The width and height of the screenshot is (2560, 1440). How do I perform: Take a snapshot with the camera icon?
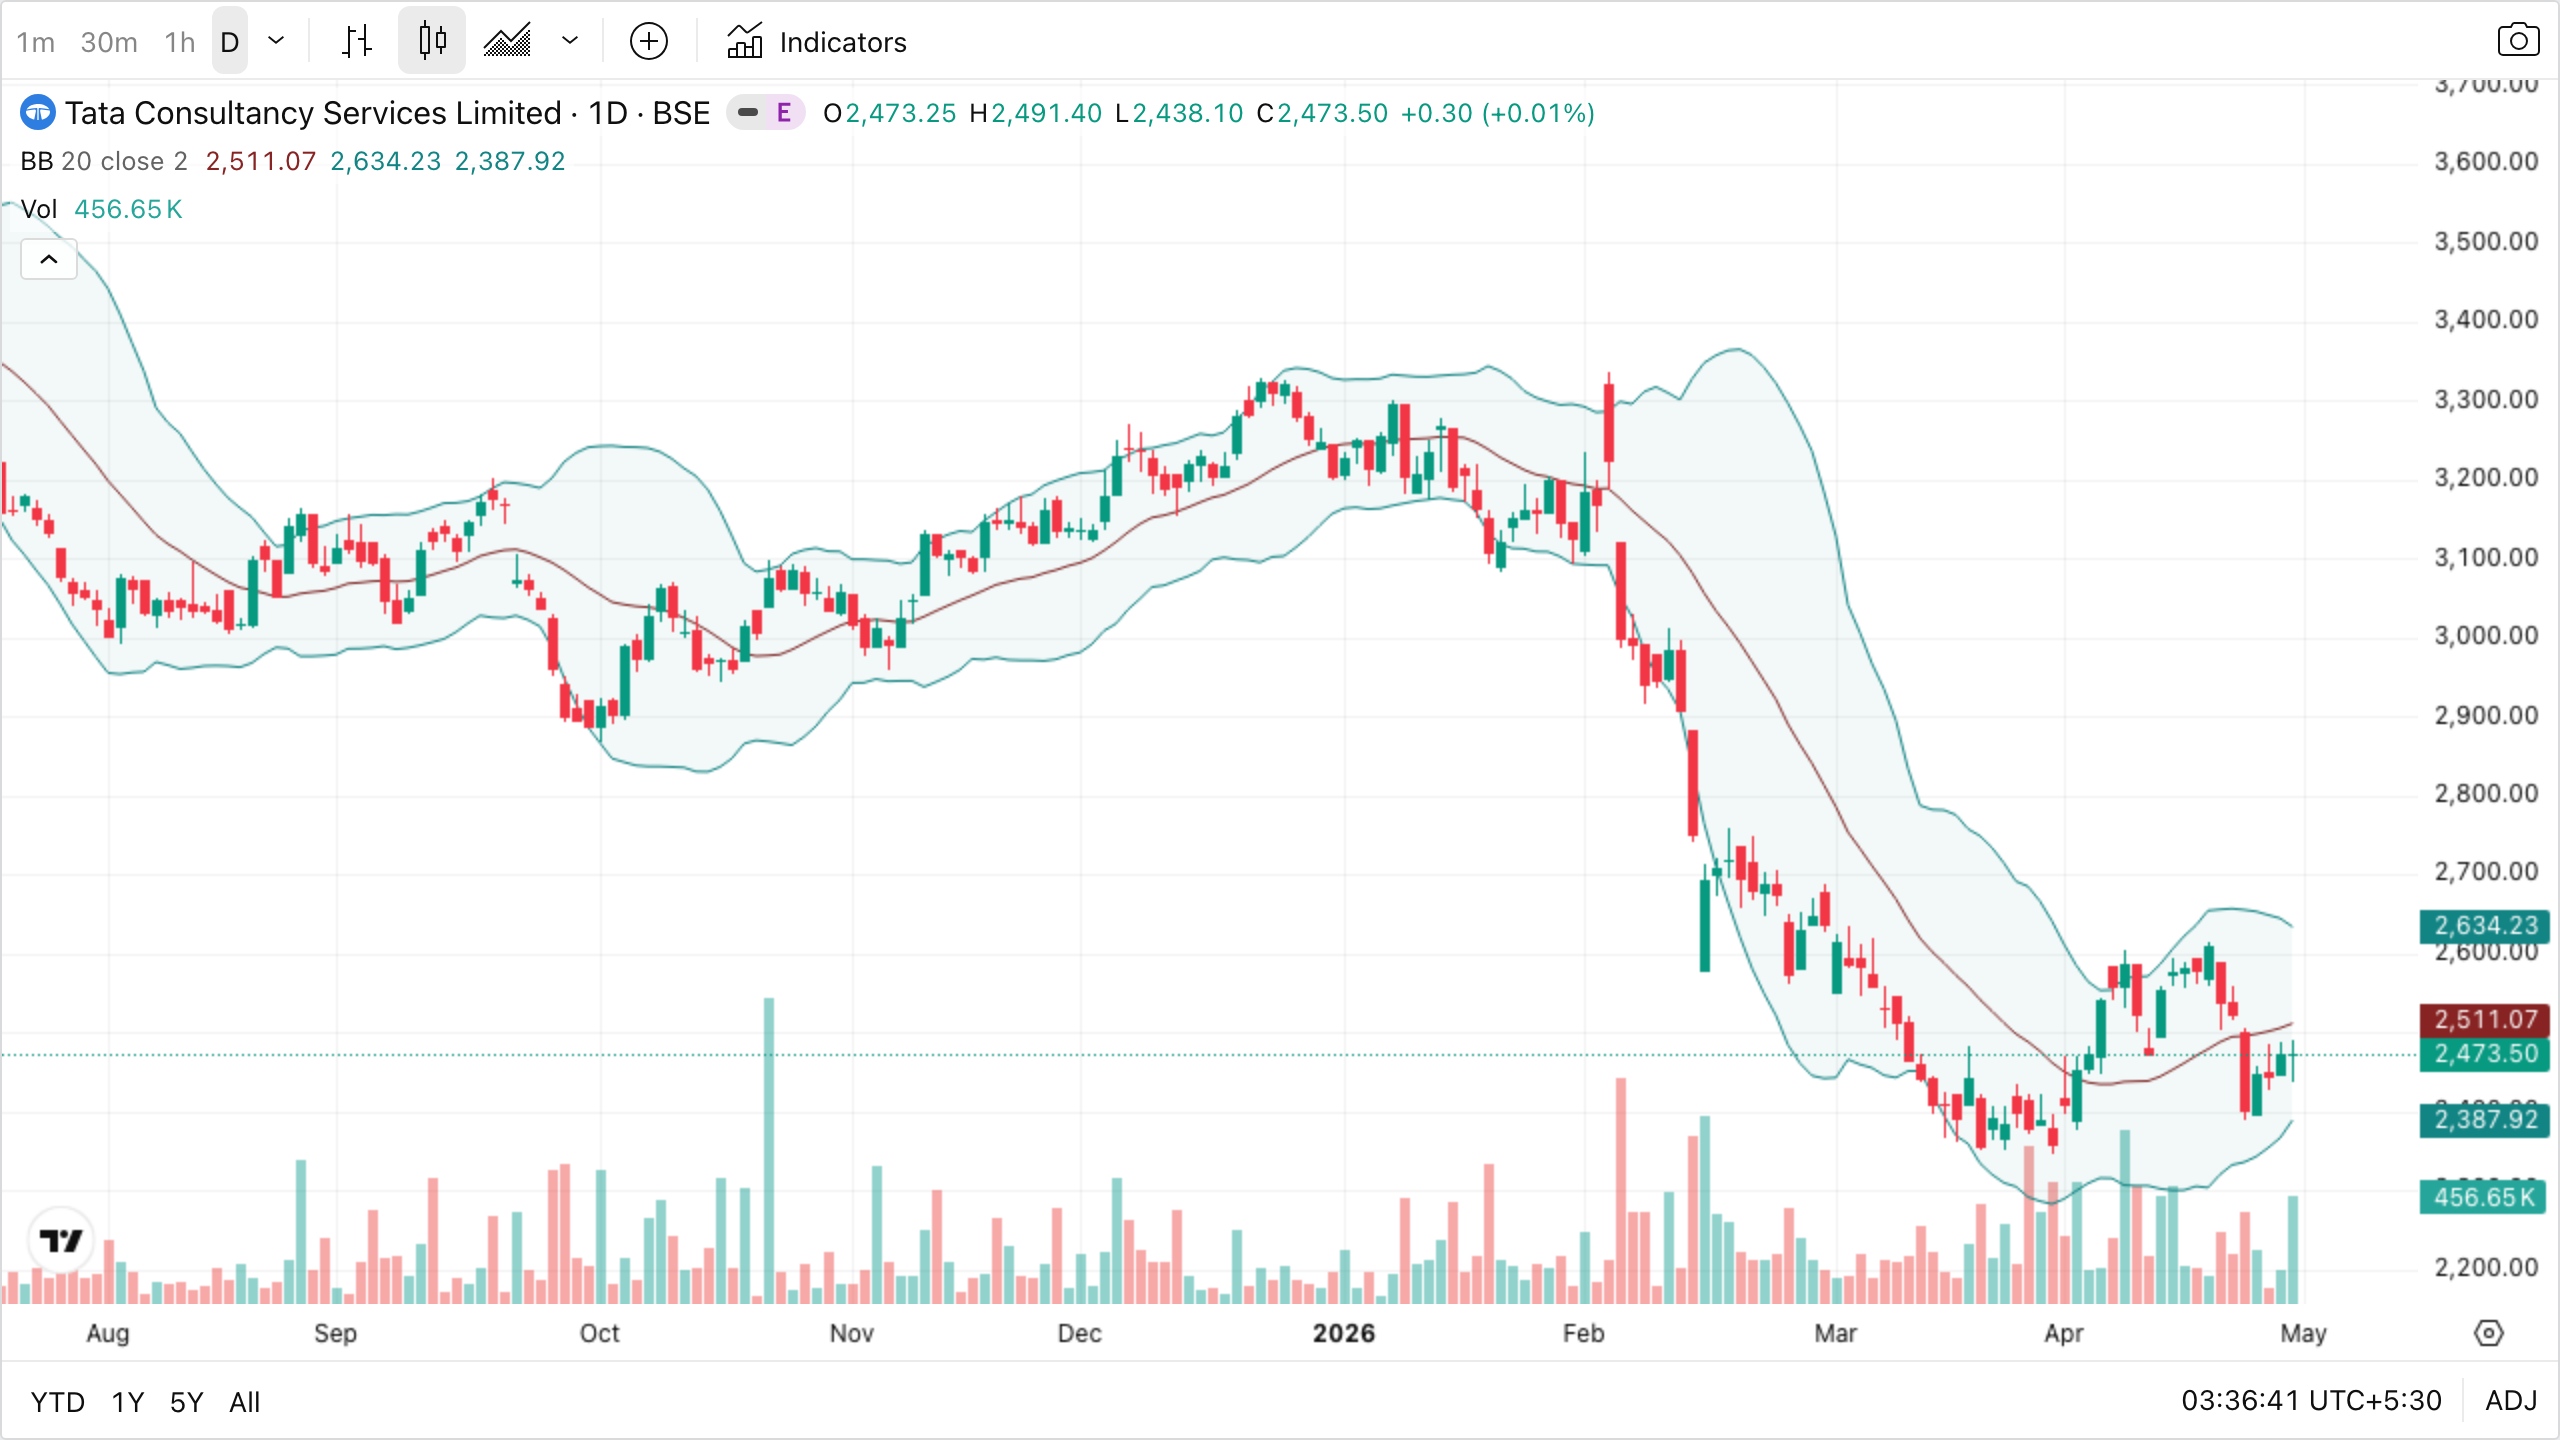coord(2518,42)
